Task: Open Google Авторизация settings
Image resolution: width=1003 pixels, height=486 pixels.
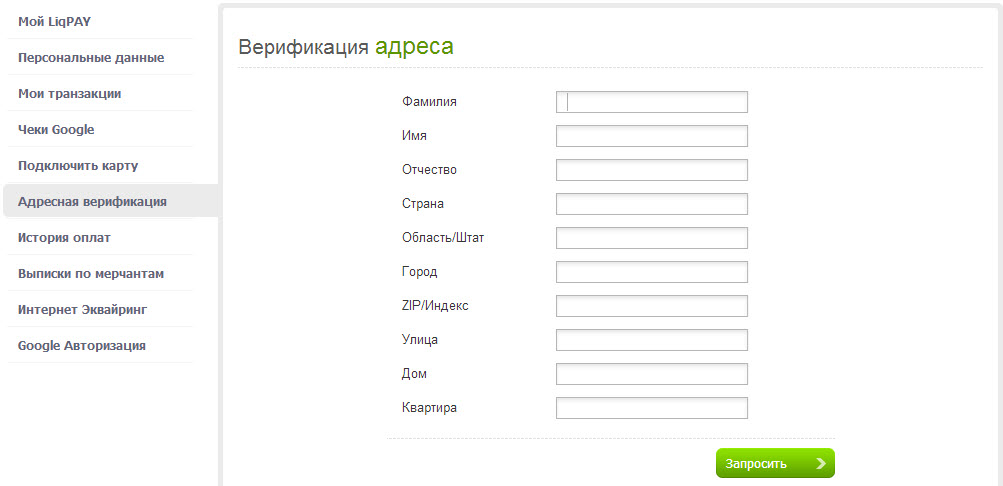Action: [82, 345]
